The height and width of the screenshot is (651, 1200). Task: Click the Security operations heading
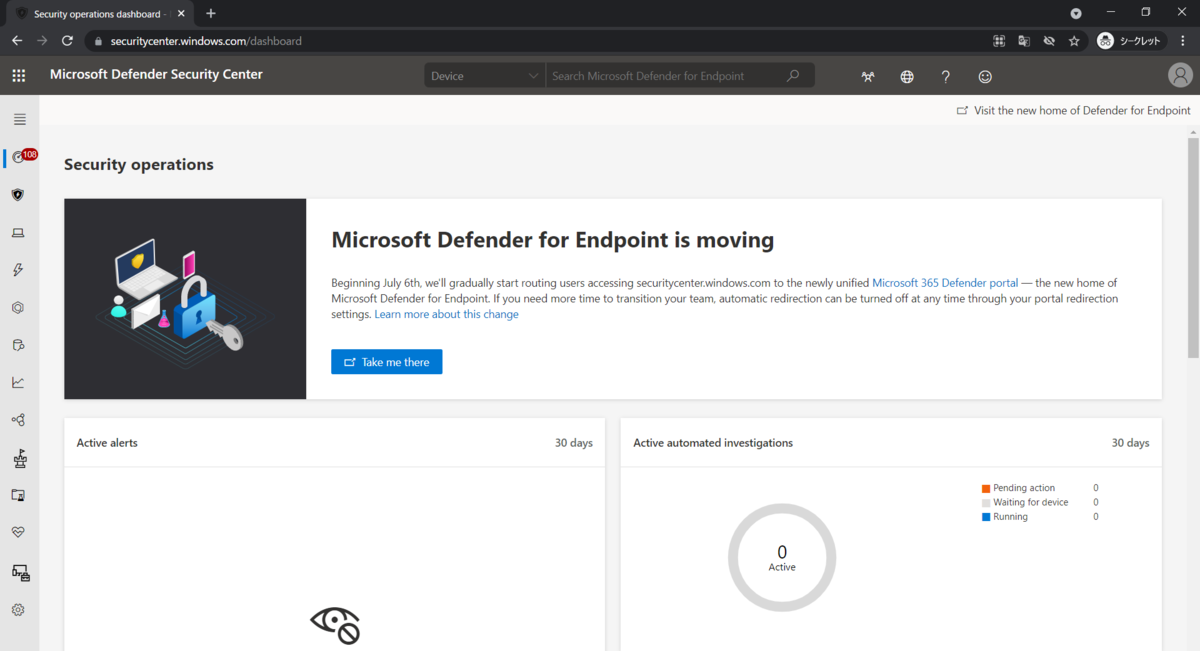[139, 165]
